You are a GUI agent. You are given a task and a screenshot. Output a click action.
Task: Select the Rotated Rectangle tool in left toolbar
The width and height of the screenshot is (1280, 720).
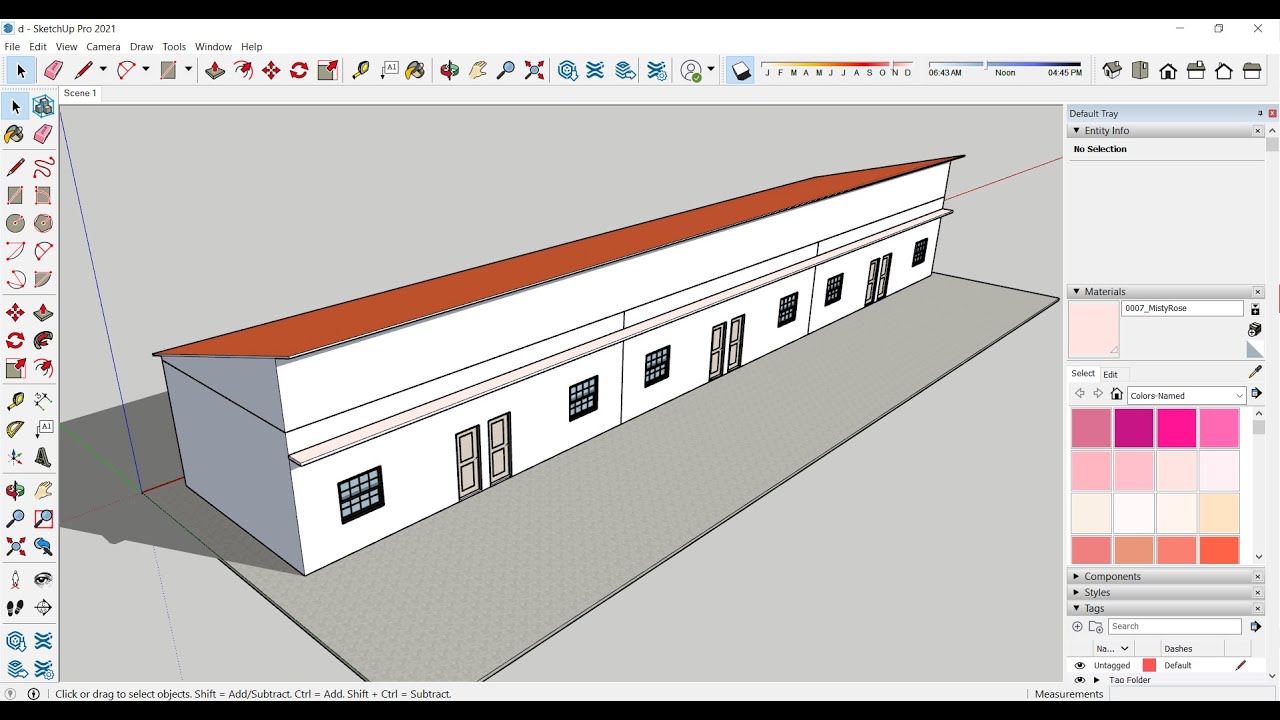[x=43, y=195]
